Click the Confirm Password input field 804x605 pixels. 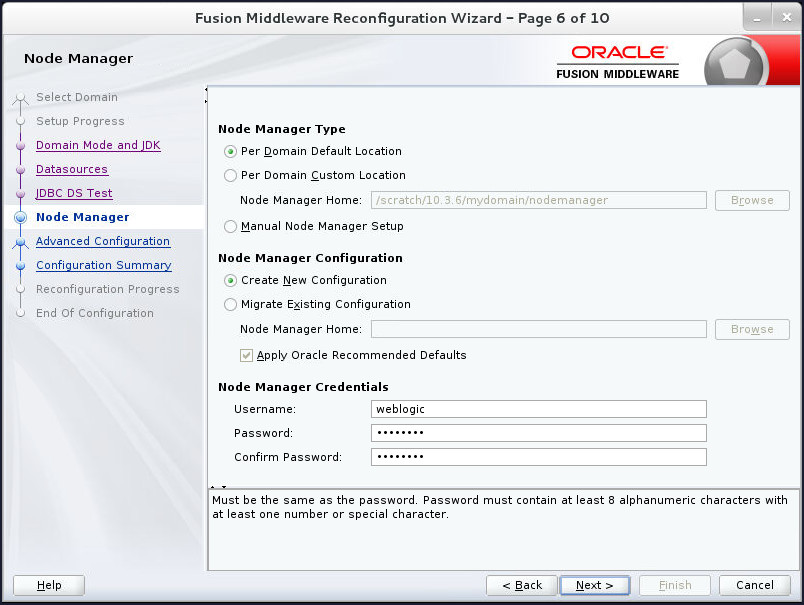click(x=538, y=457)
